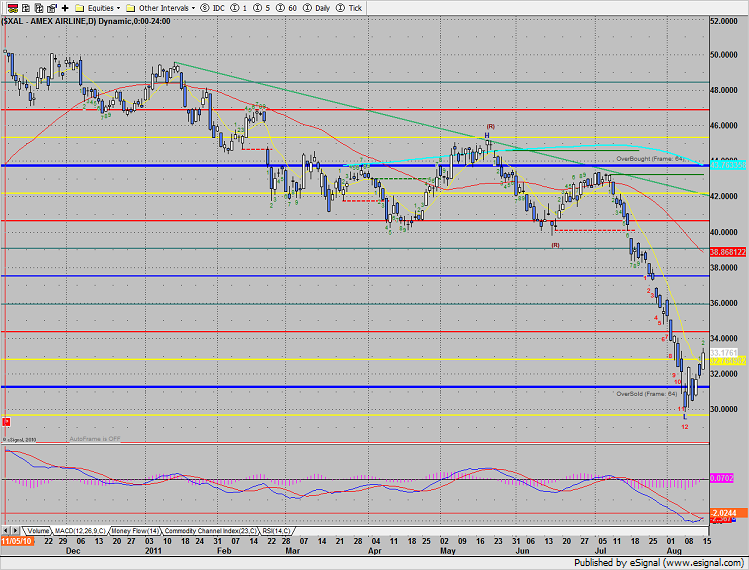The image size is (749, 570).
Task: Click the second toolbar icon beside the link icon
Action: [x=26, y=8]
